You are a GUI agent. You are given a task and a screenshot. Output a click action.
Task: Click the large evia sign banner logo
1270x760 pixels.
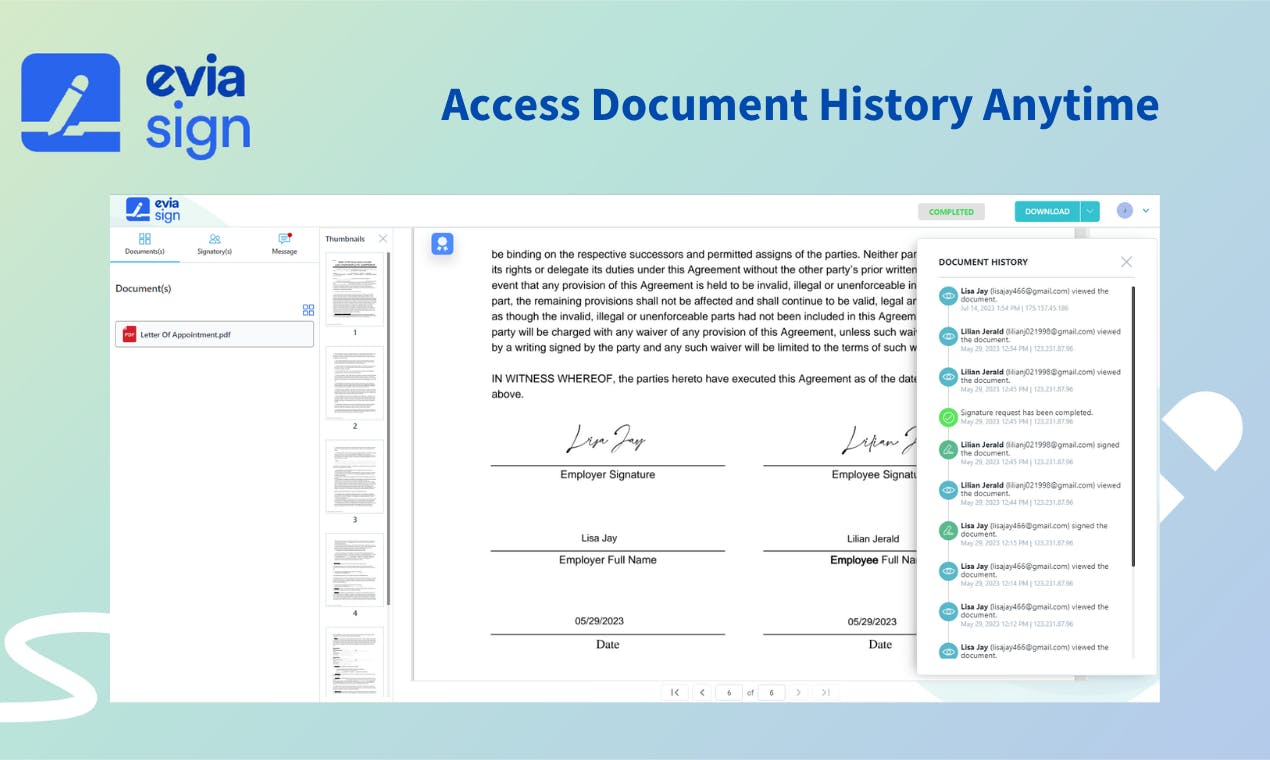click(135, 105)
